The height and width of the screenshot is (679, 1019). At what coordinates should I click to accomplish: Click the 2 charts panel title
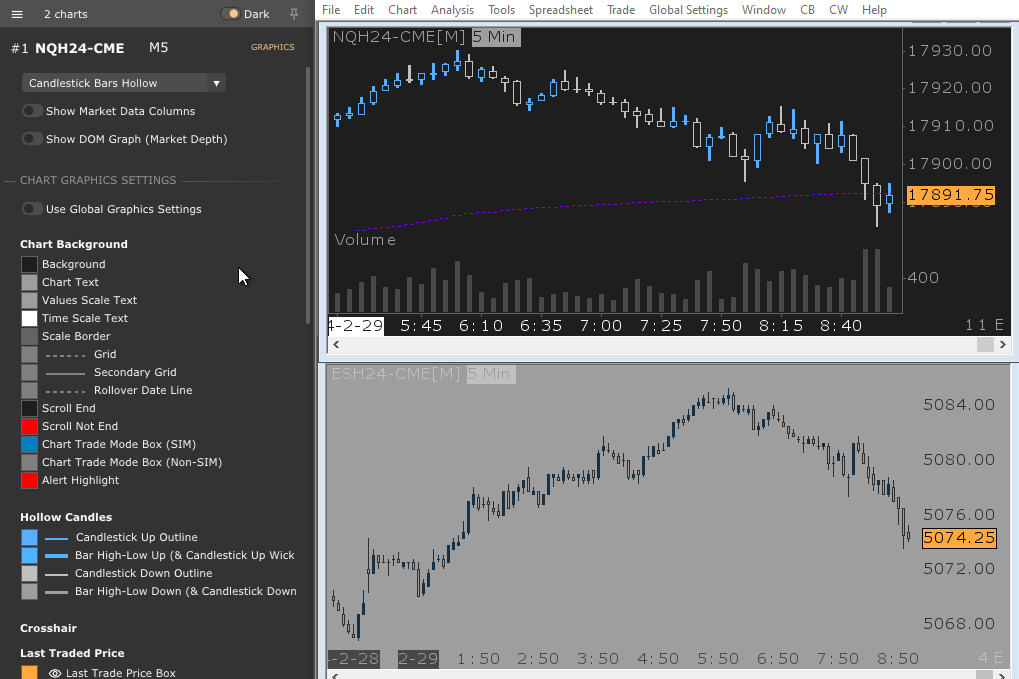(x=66, y=14)
